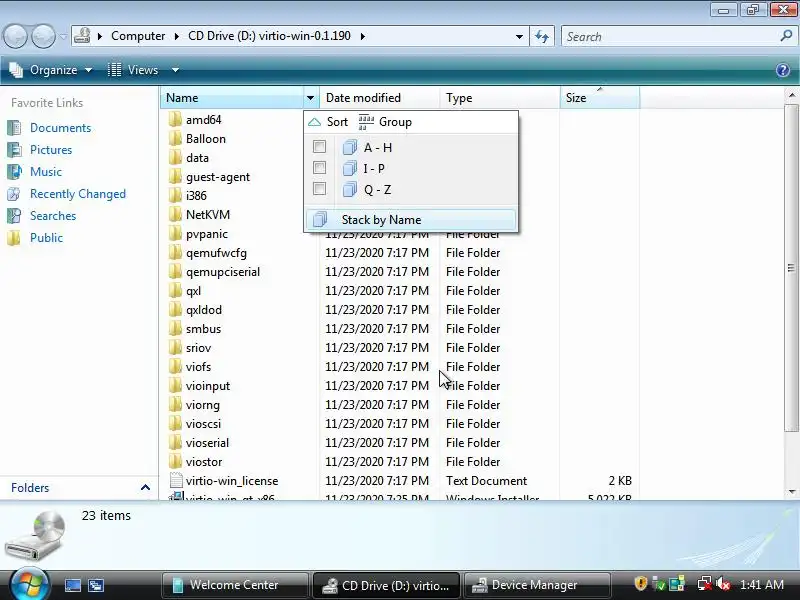The image size is (800, 600).
Task: Open the Views dropdown arrow
Action: click(x=175, y=70)
